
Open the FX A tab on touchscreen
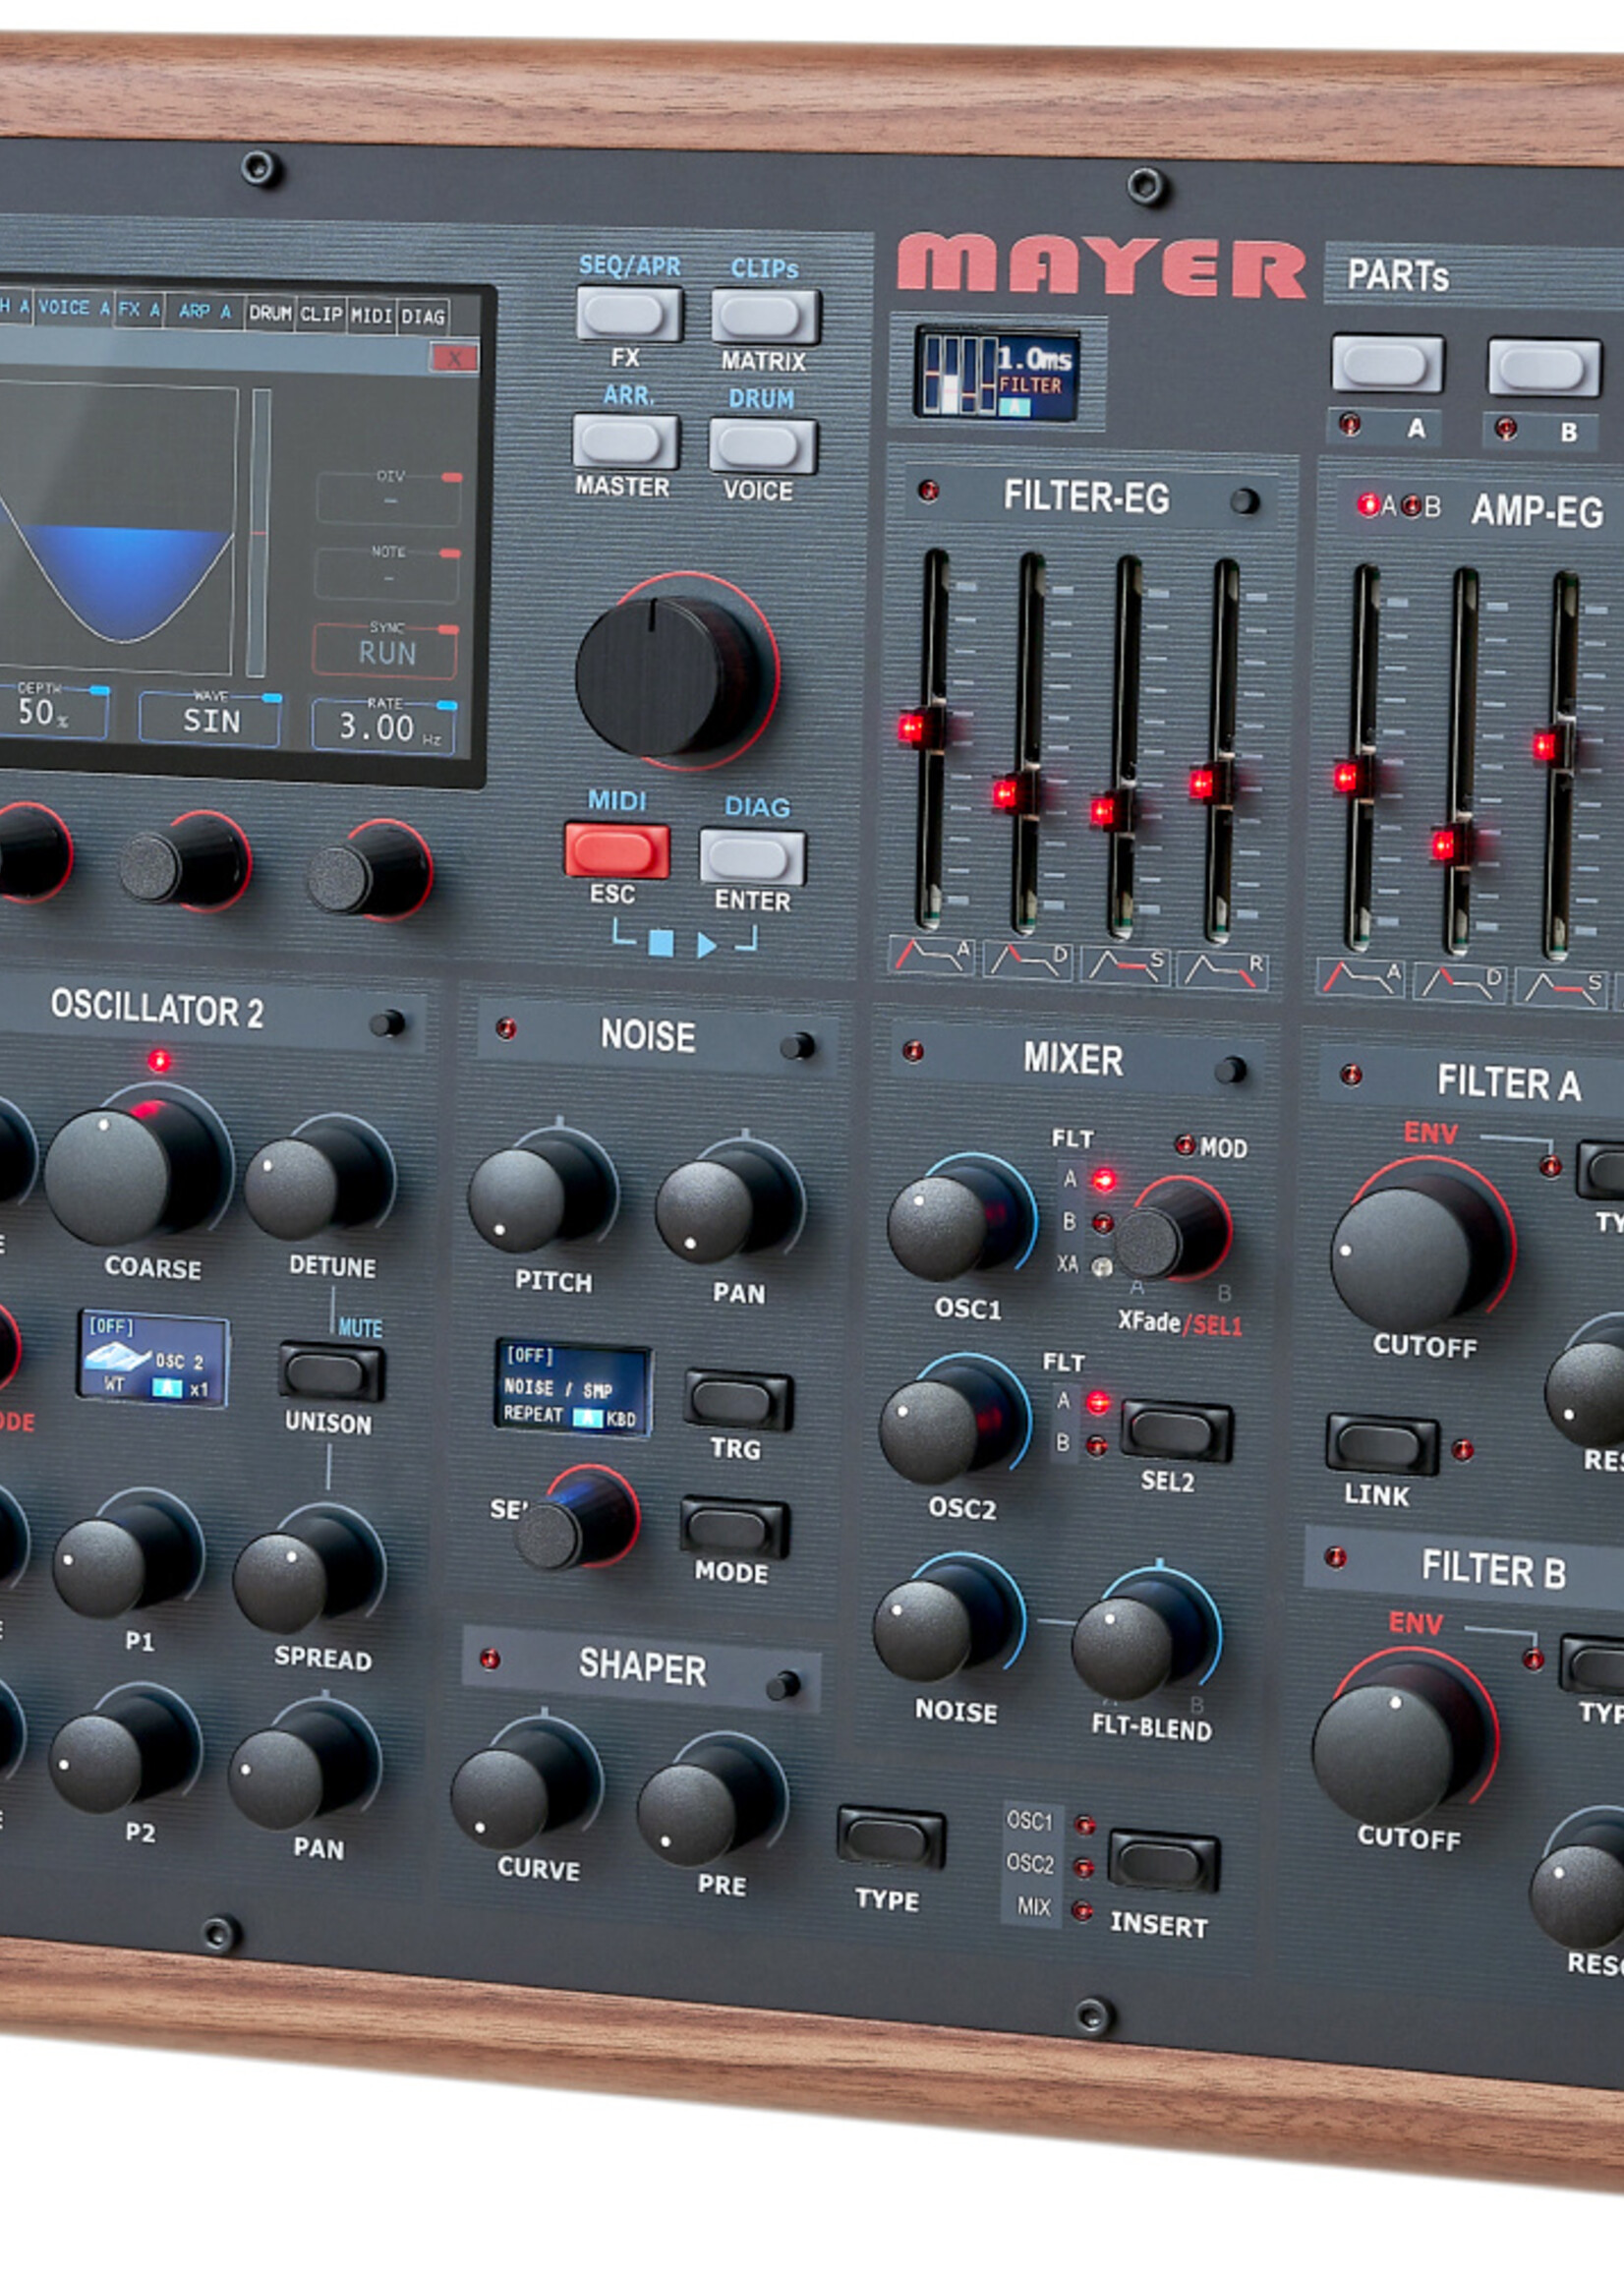click(139, 310)
